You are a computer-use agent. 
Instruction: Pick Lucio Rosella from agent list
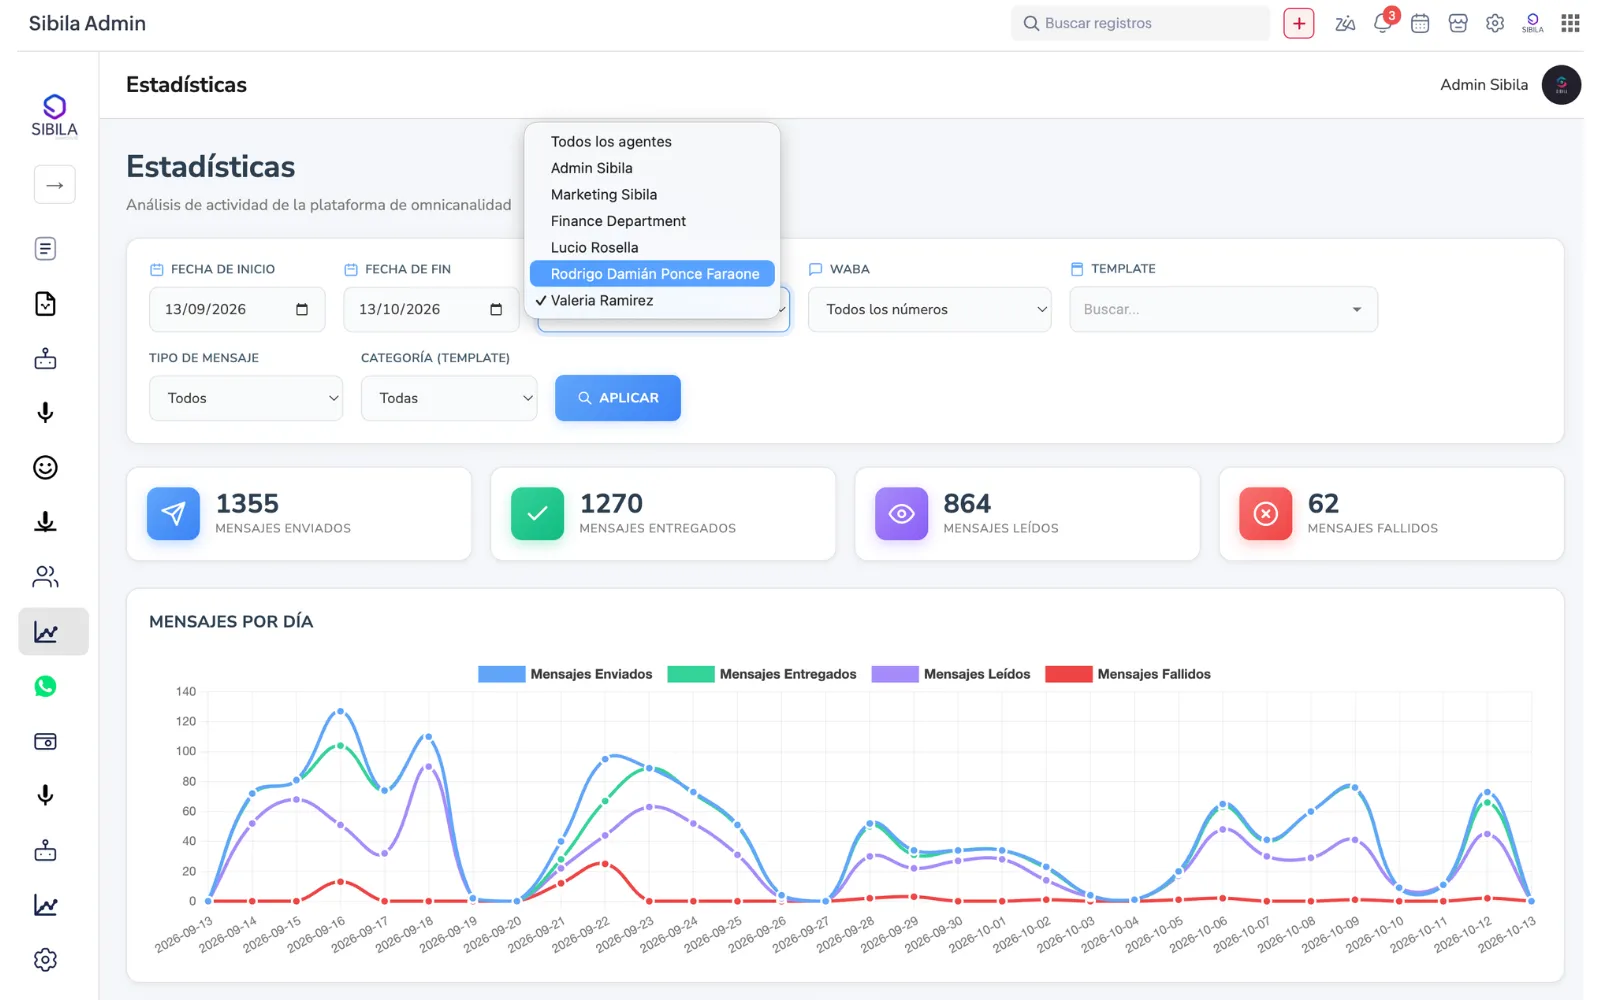pyautogui.click(x=652, y=248)
